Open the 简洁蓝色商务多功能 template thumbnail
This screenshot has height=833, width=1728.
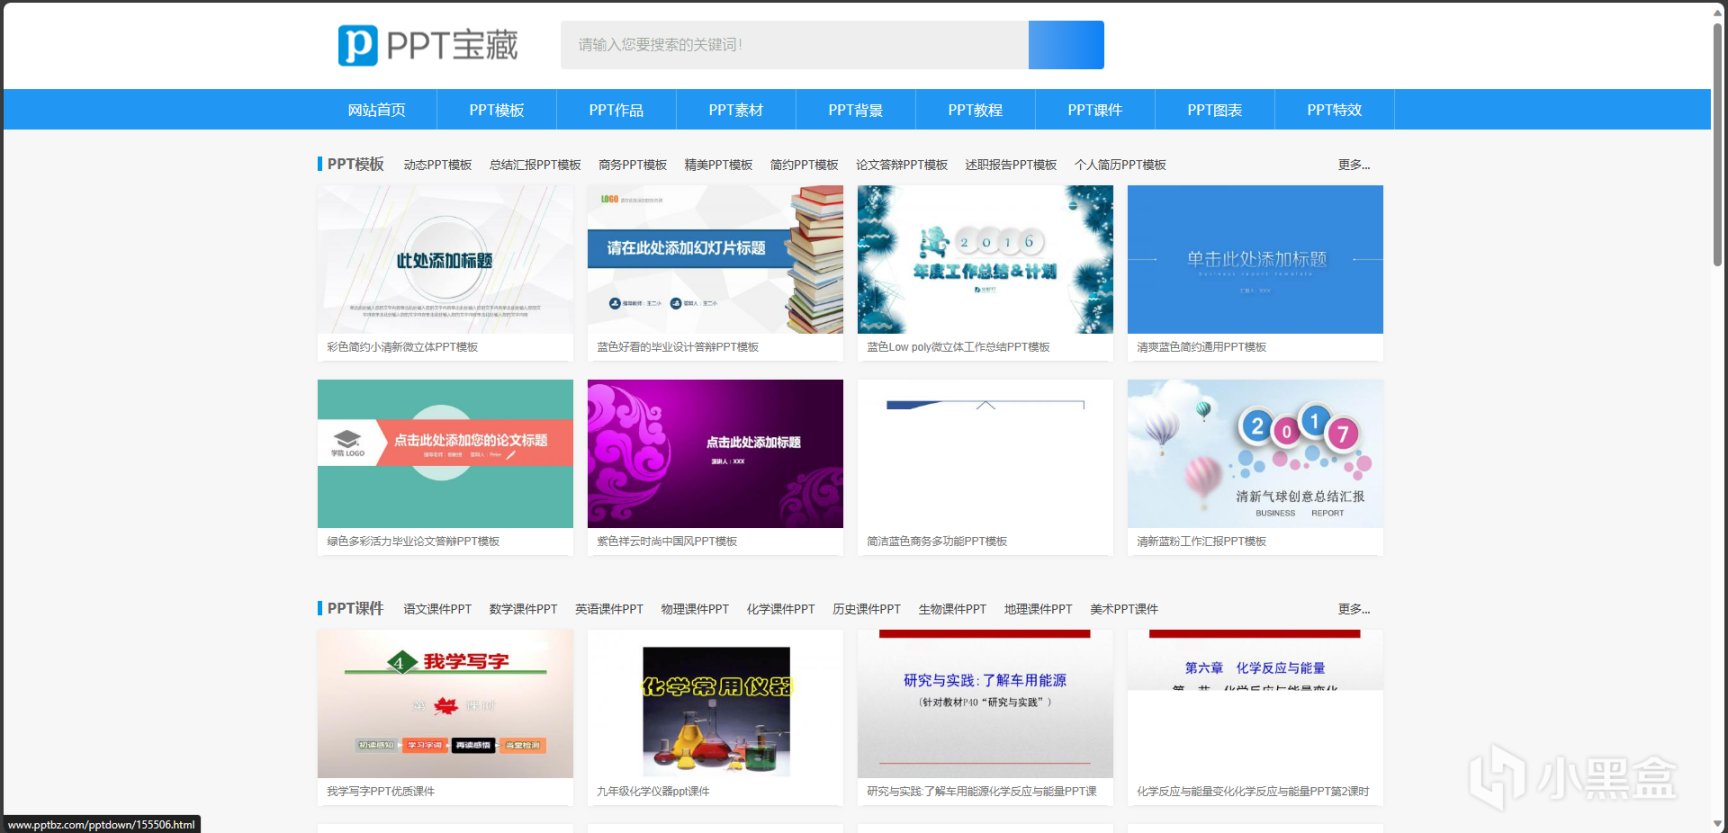pyautogui.click(x=985, y=453)
